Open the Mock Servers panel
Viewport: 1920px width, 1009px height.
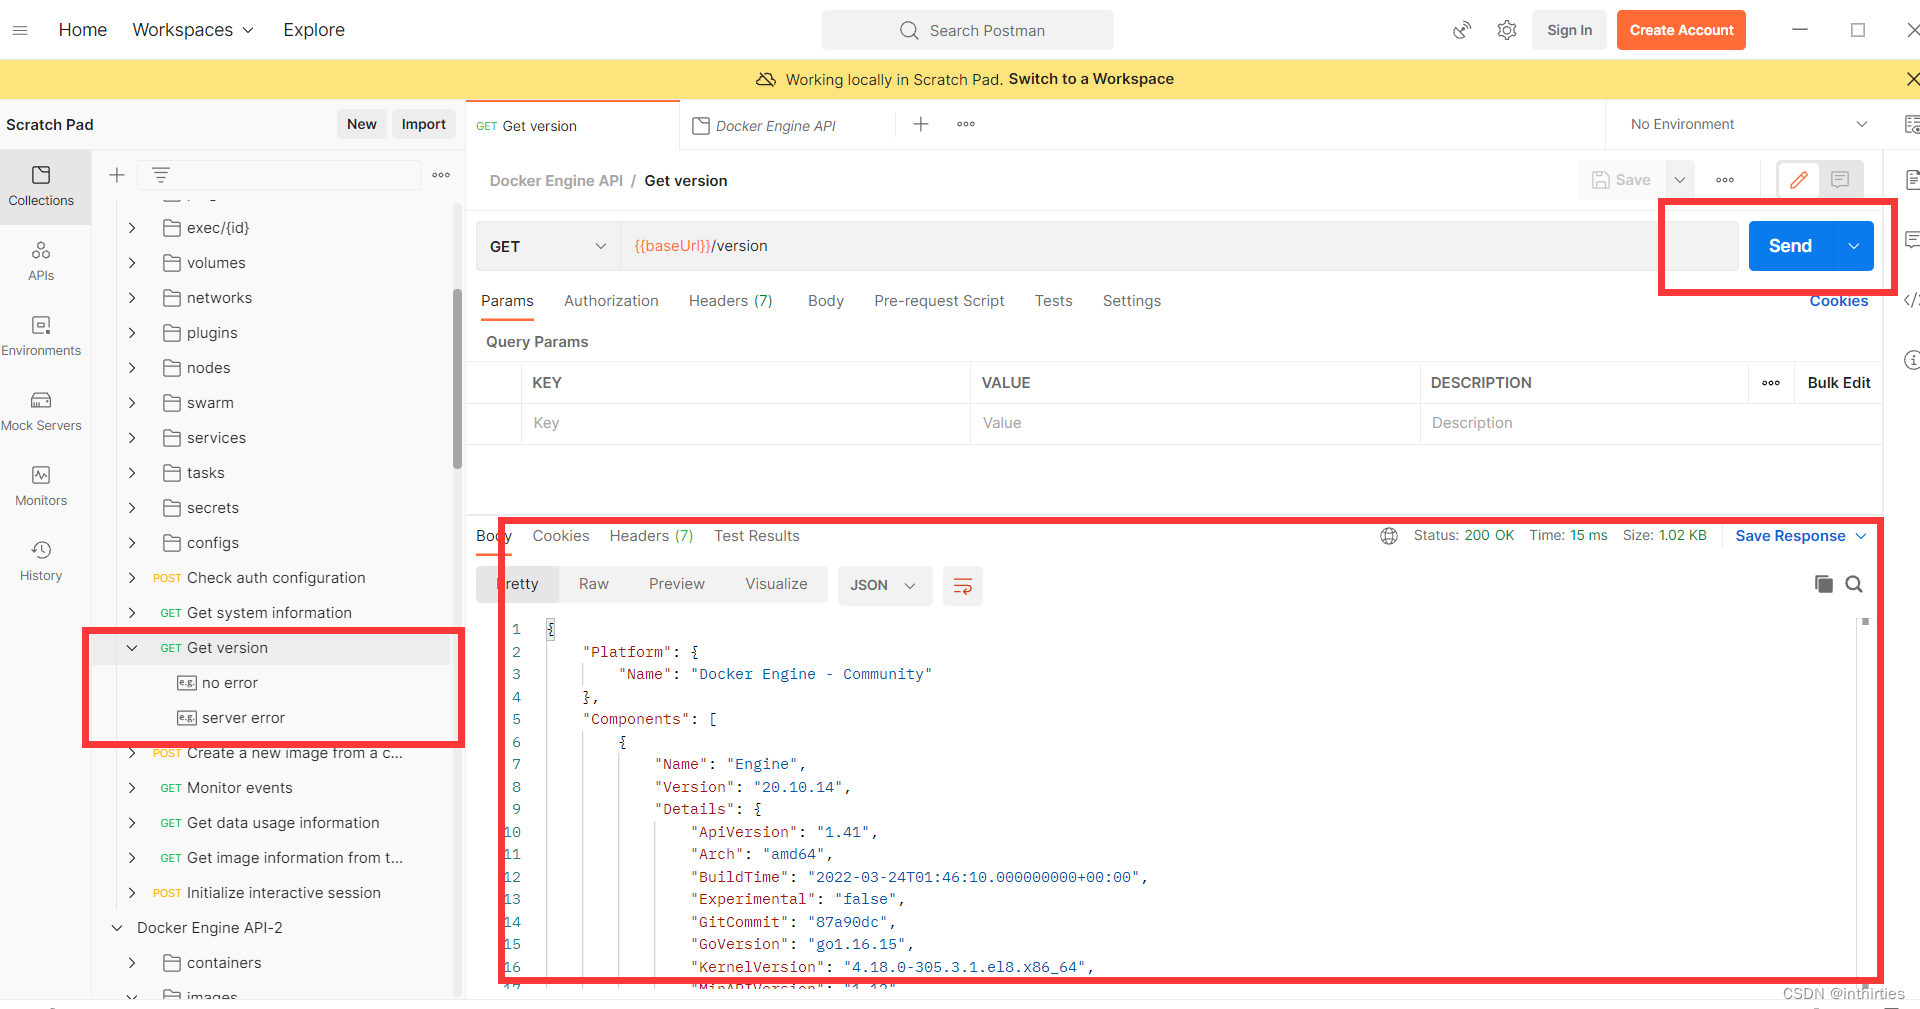(41, 410)
